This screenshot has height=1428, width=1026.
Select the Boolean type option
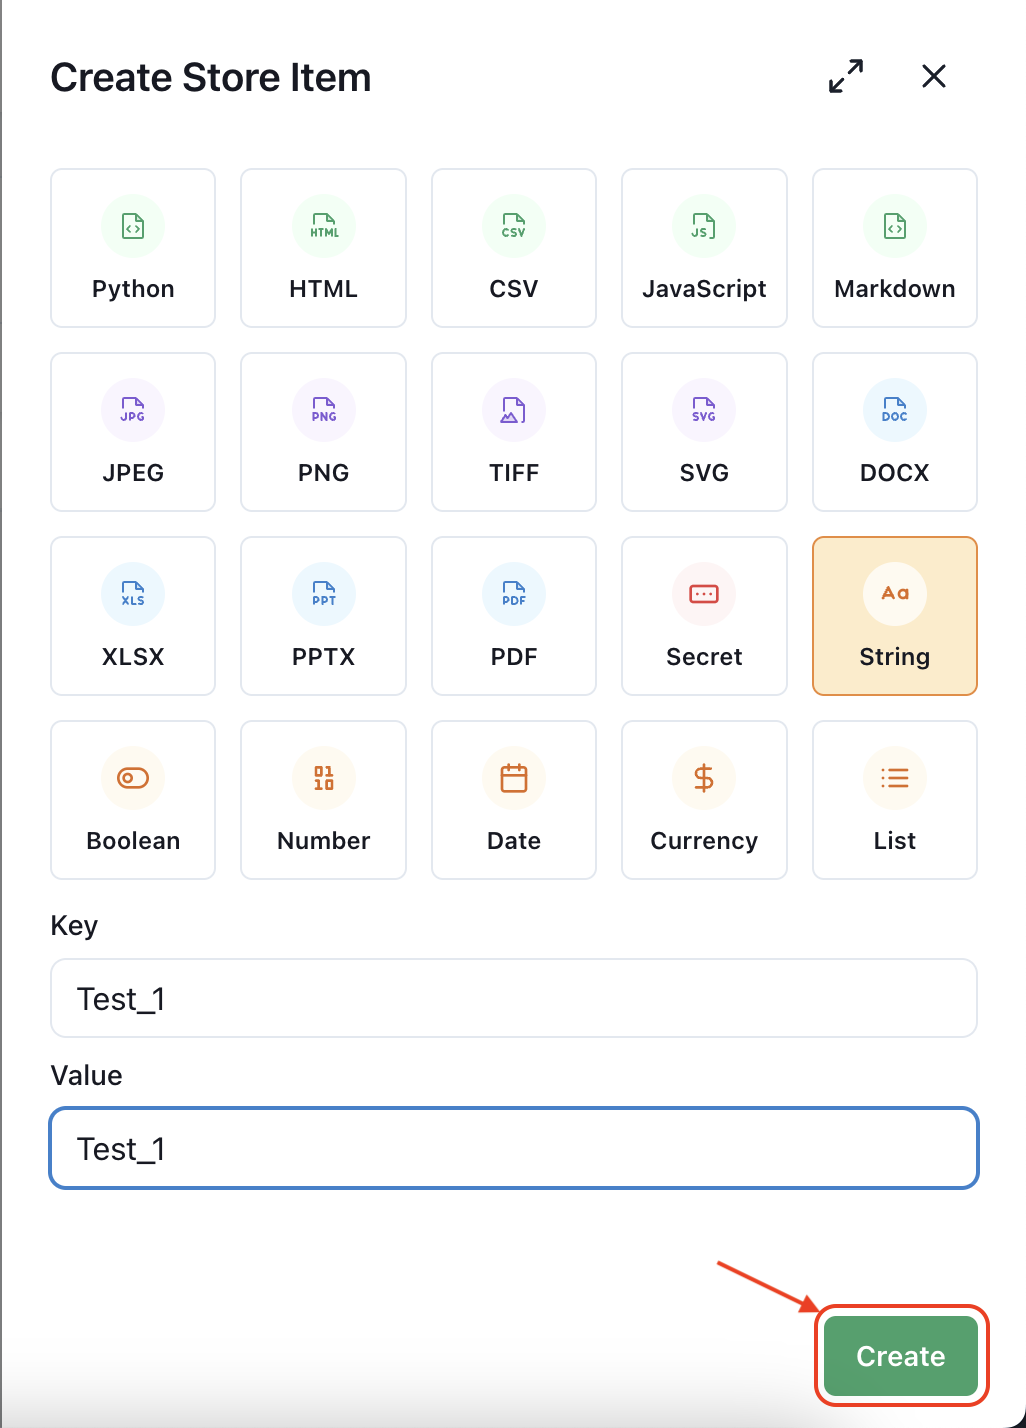(x=133, y=800)
